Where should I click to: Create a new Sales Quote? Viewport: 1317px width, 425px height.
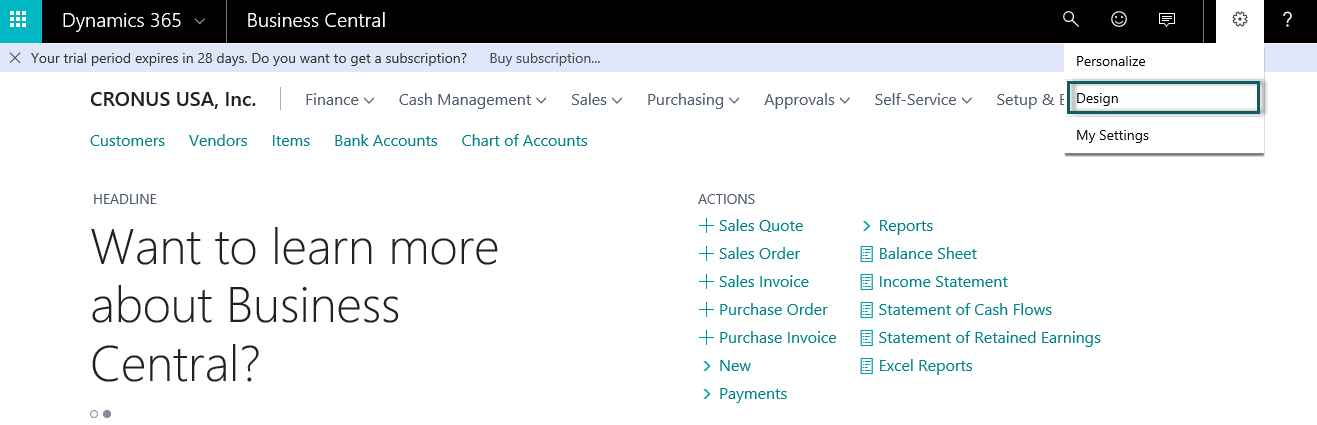tap(760, 226)
